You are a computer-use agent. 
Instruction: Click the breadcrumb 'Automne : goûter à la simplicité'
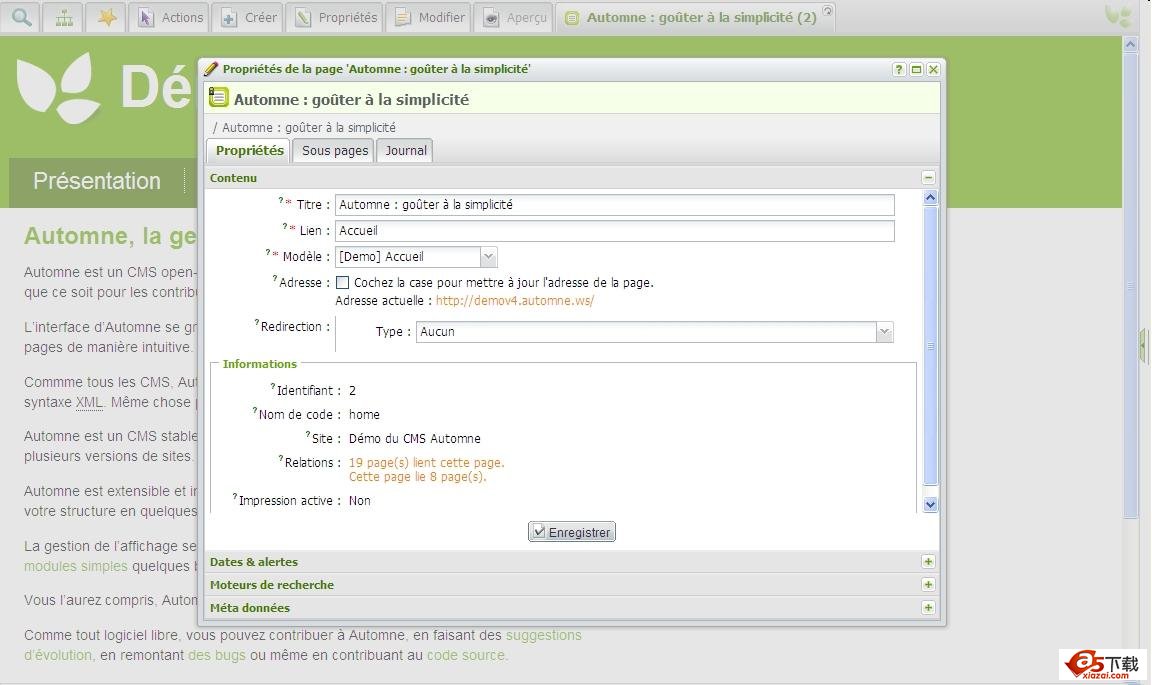click(309, 127)
